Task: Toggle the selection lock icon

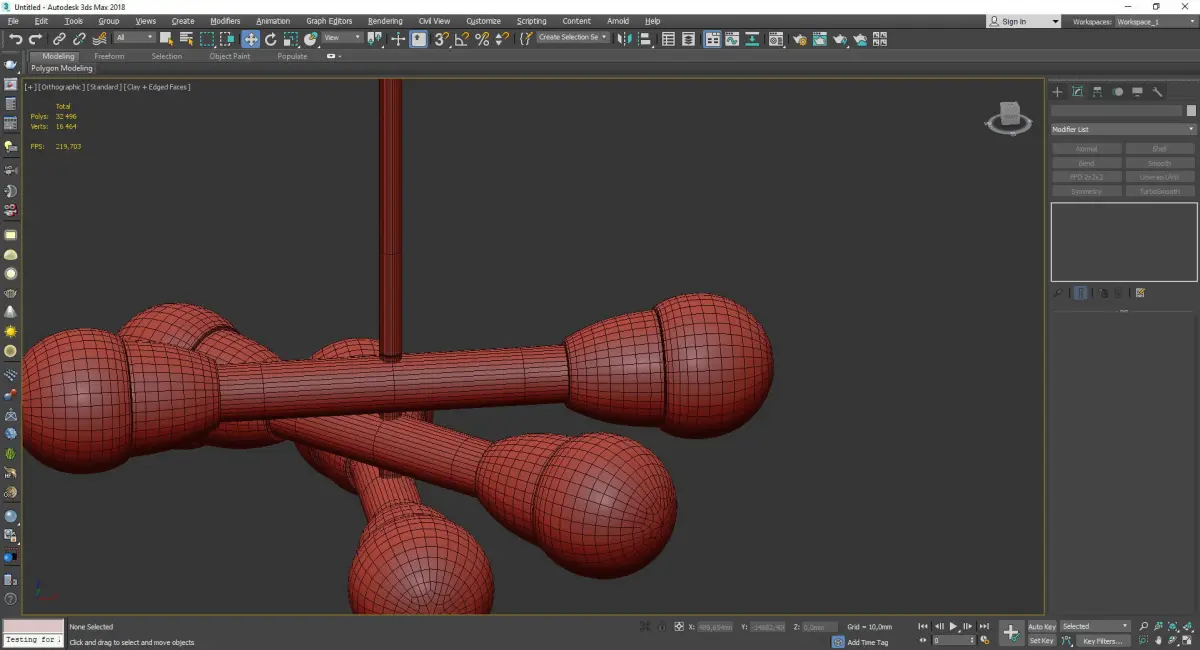Action: [x=661, y=627]
